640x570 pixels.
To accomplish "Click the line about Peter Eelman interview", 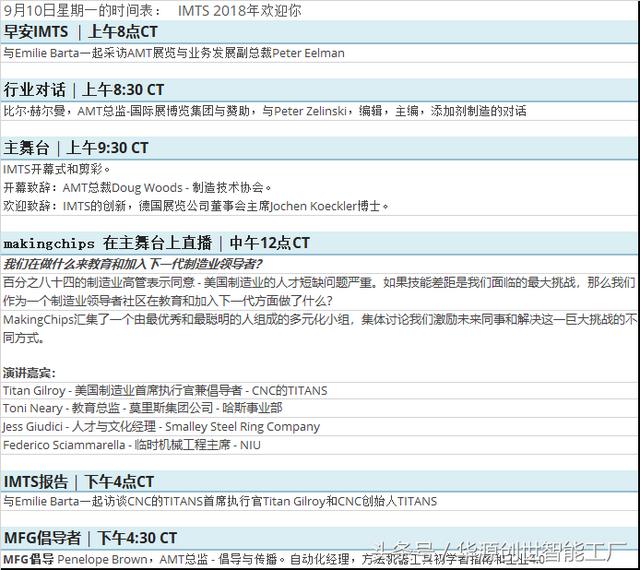I will 174,53.
